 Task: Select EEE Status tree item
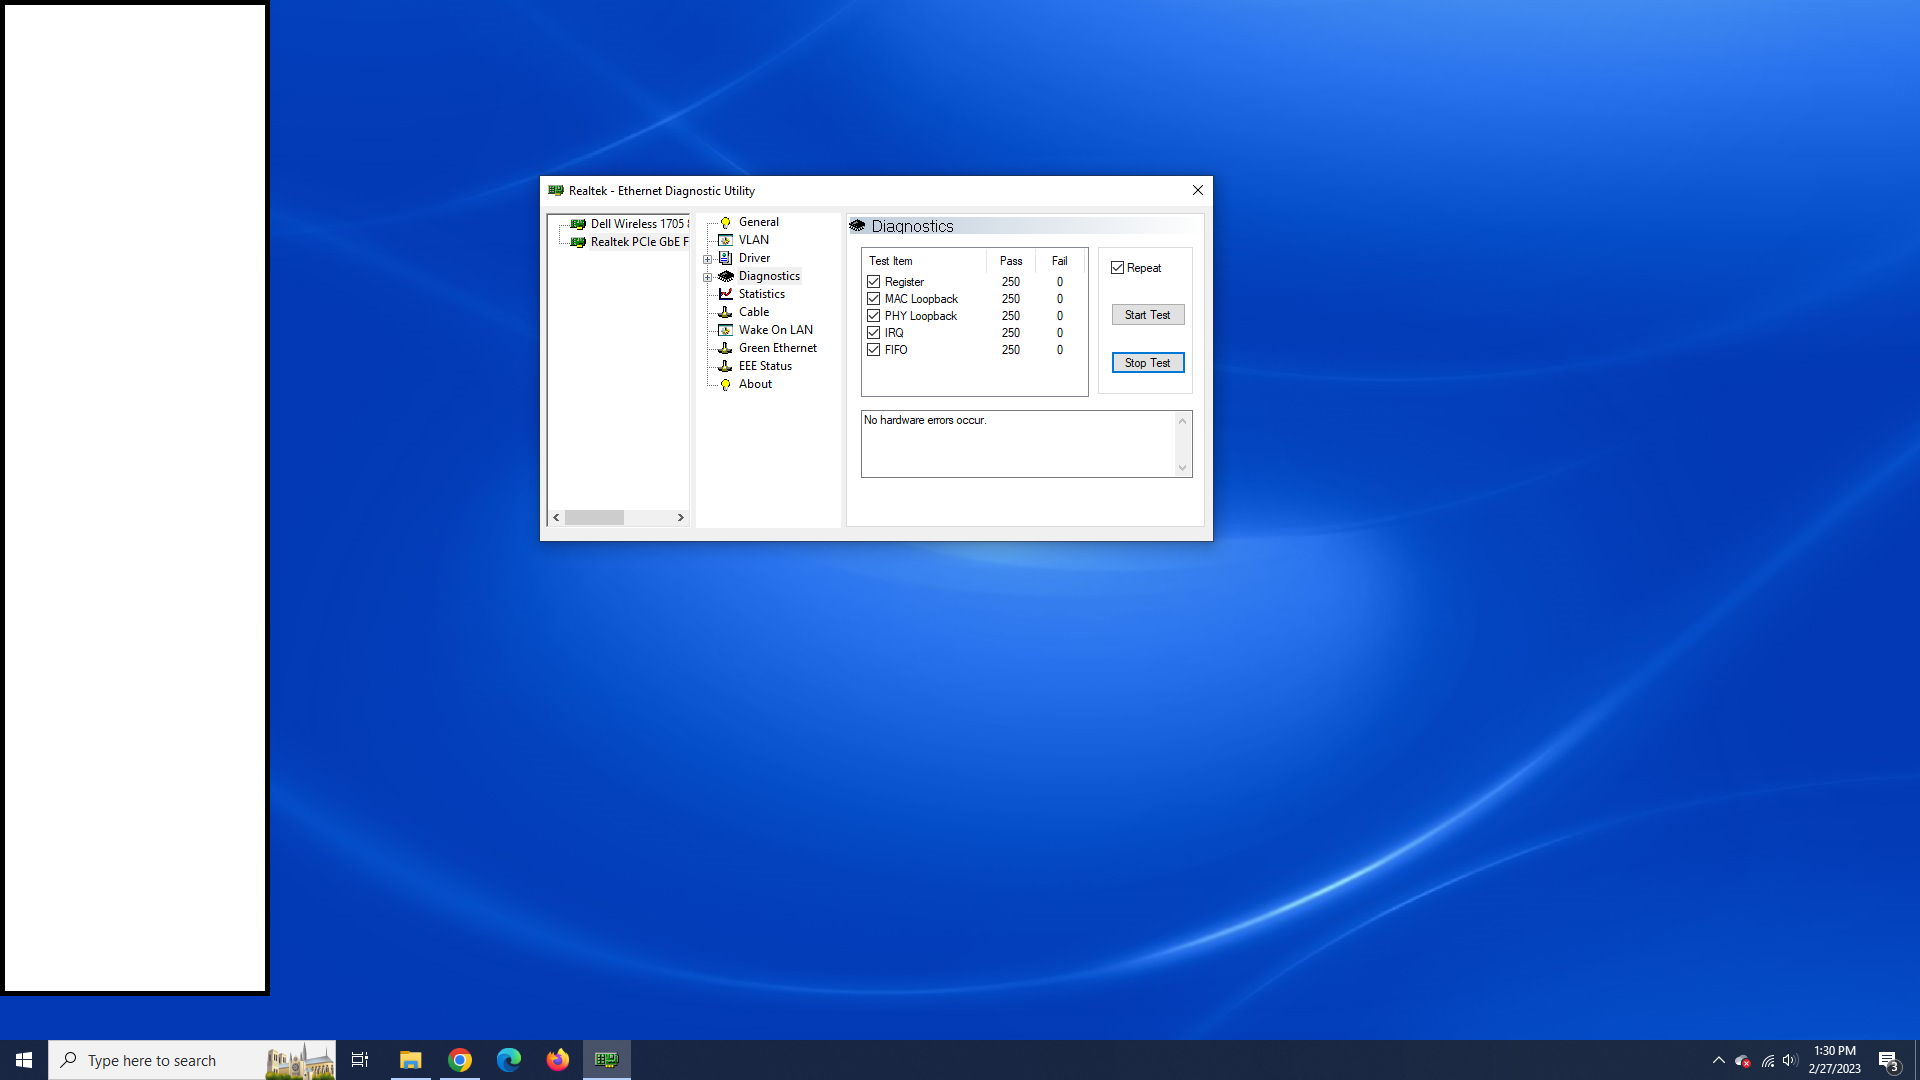[x=765, y=366]
